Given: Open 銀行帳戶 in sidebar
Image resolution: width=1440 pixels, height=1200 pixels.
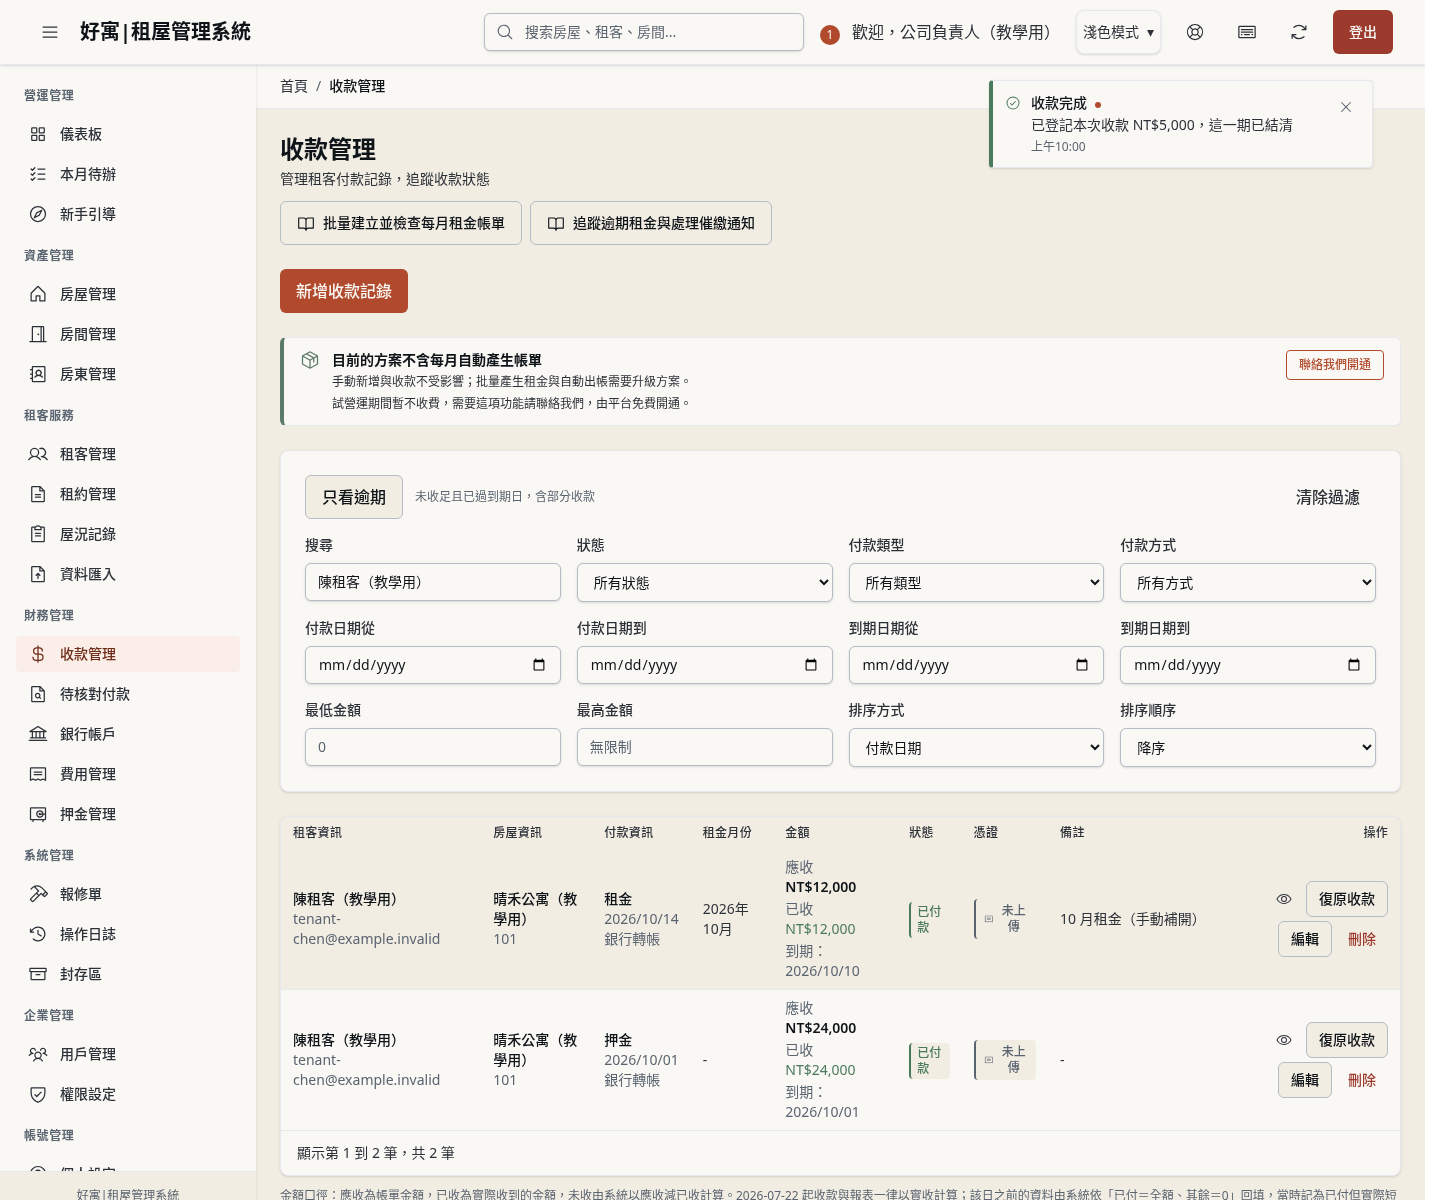Looking at the screenshot, I should coord(128,734).
